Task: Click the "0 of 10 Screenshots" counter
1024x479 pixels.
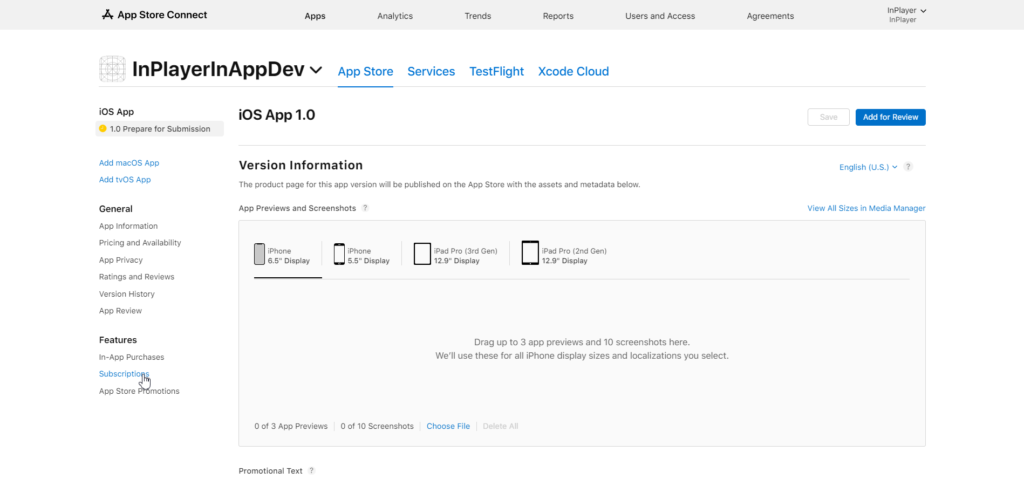Action: coord(377,426)
